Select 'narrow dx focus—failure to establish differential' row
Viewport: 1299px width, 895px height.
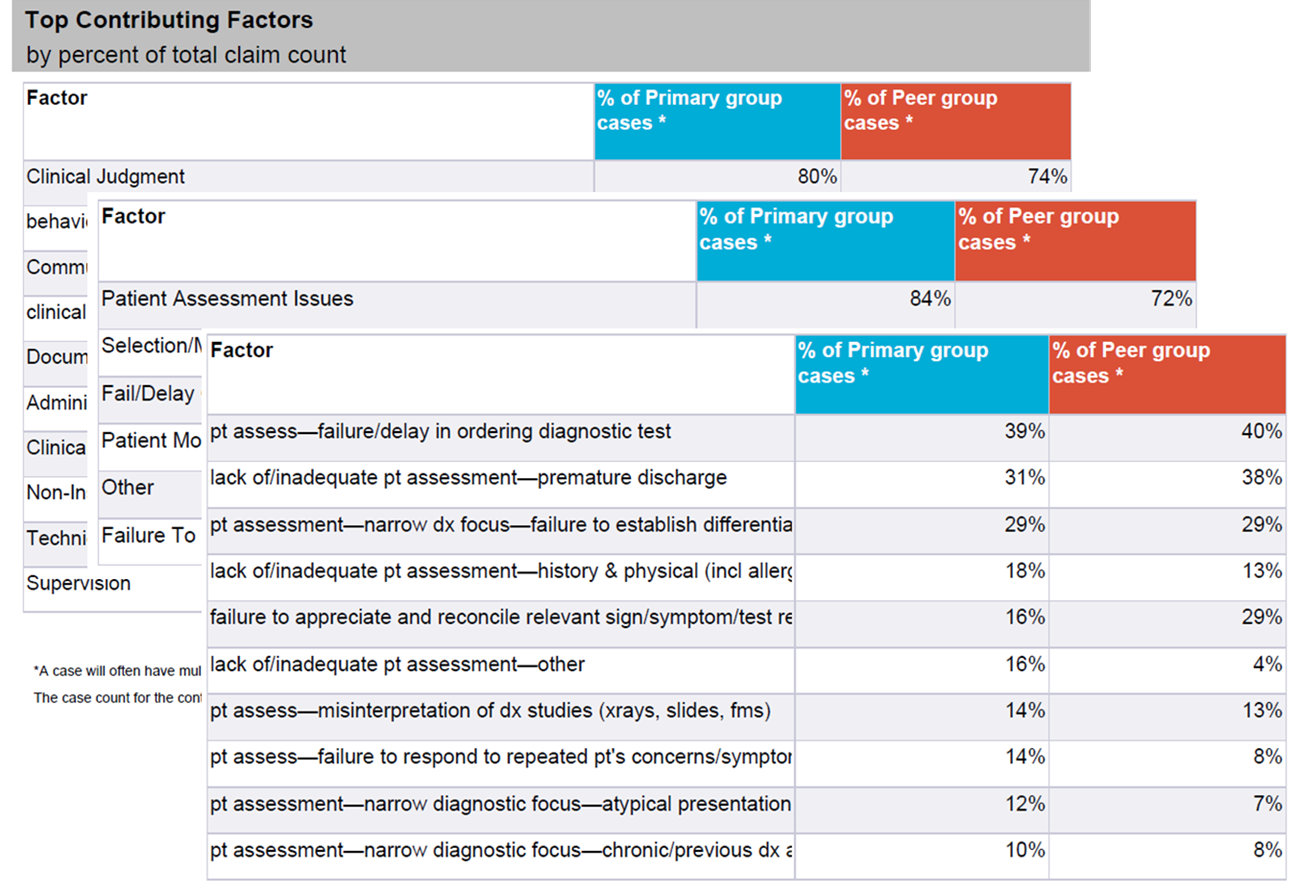[500, 525]
